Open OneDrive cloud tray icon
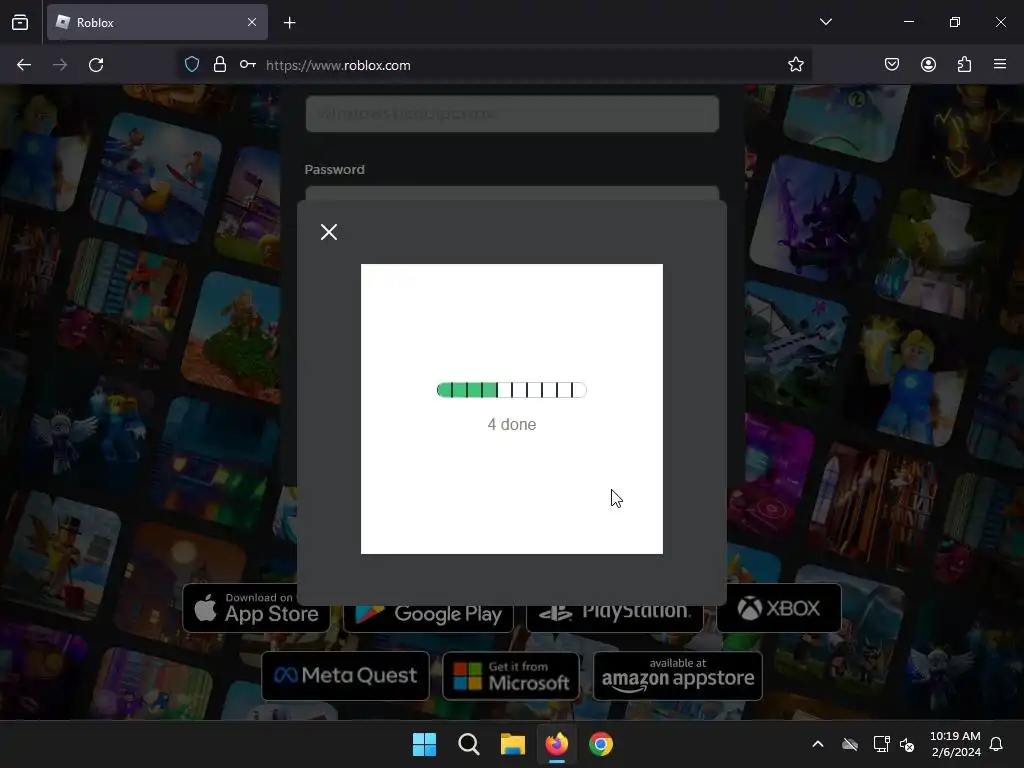1024x768 pixels. [x=850, y=744]
